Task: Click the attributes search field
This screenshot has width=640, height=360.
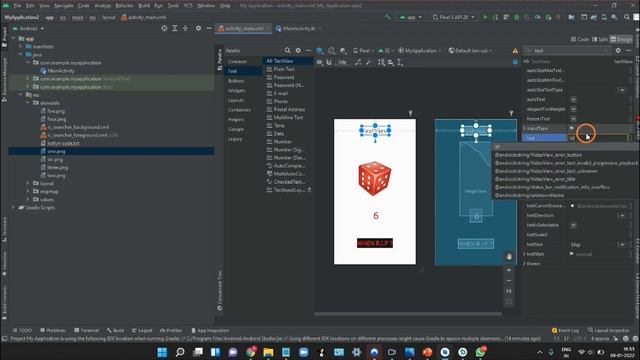Action: click(x=567, y=51)
